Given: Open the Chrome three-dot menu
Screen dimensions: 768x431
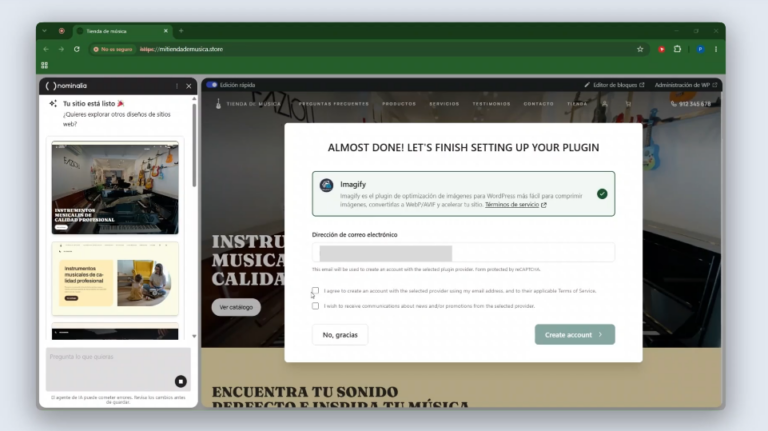Looking at the screenshot, I should coord(716,49).
